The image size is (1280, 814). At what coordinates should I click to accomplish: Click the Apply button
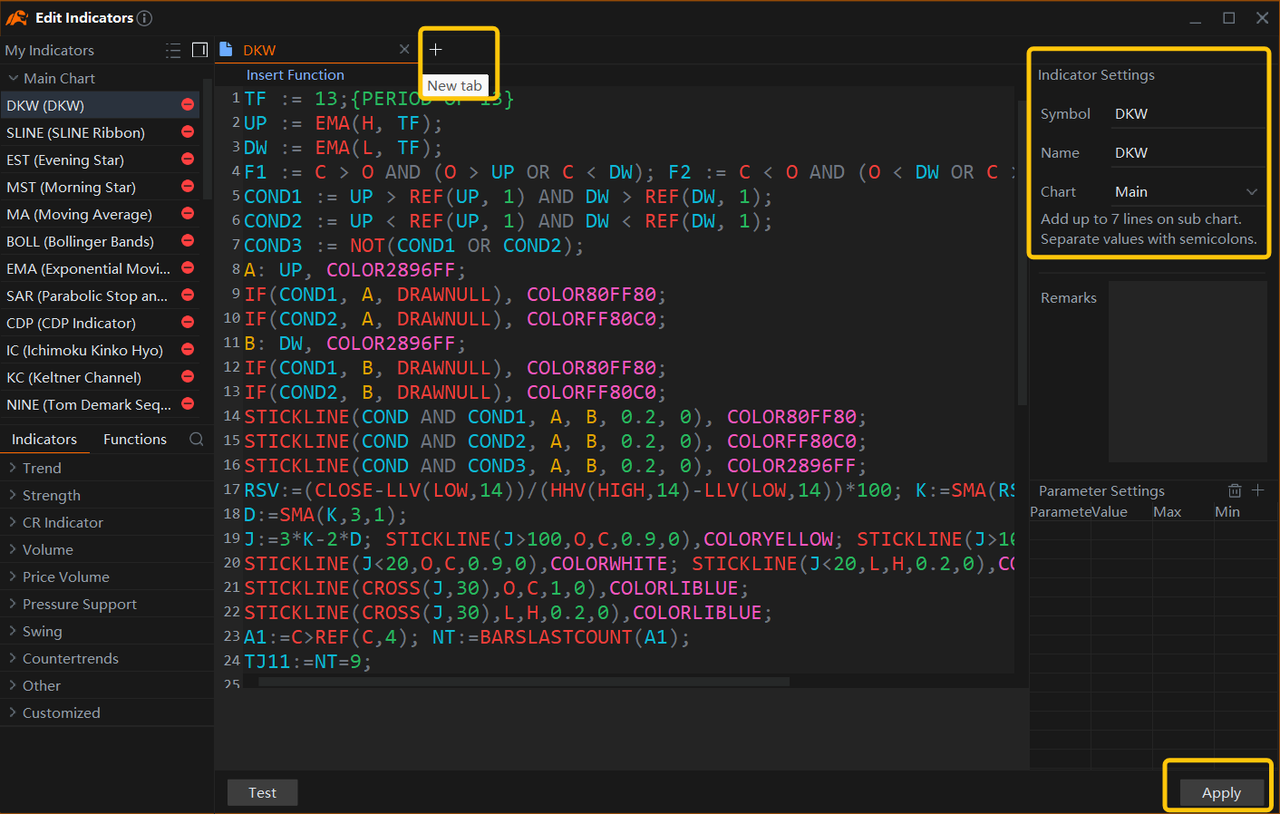(x=1221, y=792)
